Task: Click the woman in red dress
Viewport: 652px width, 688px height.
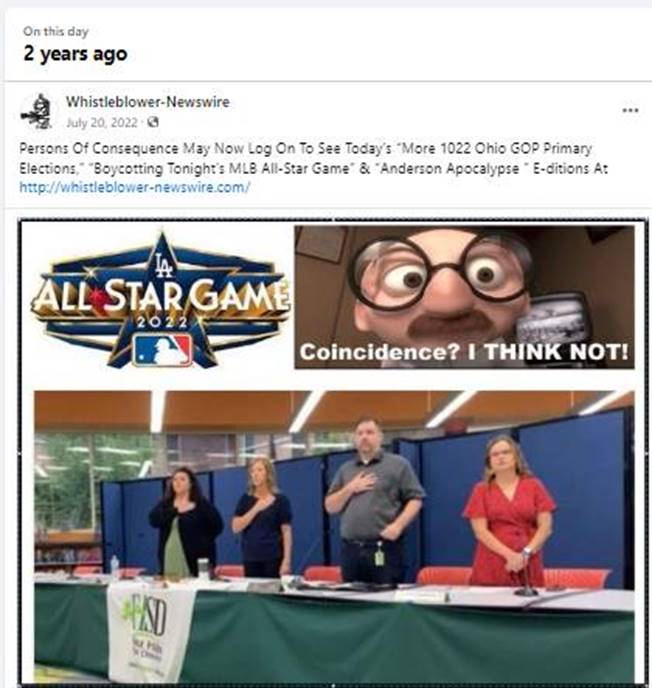Action: [x=509, y=511]
